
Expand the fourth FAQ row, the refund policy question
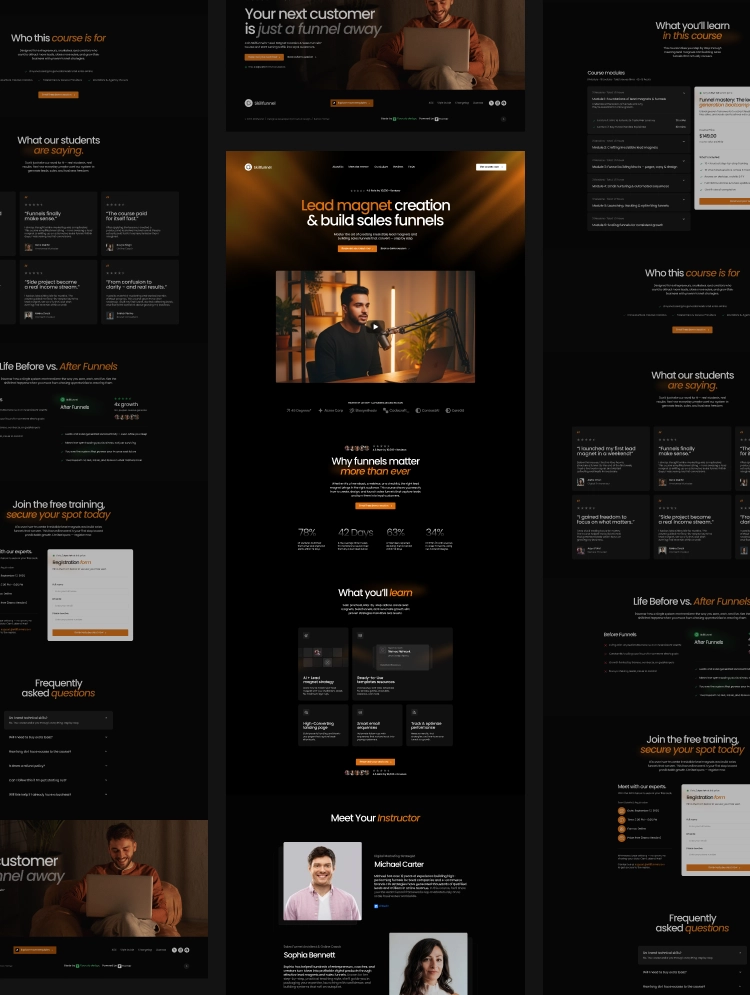coord(58,766)
